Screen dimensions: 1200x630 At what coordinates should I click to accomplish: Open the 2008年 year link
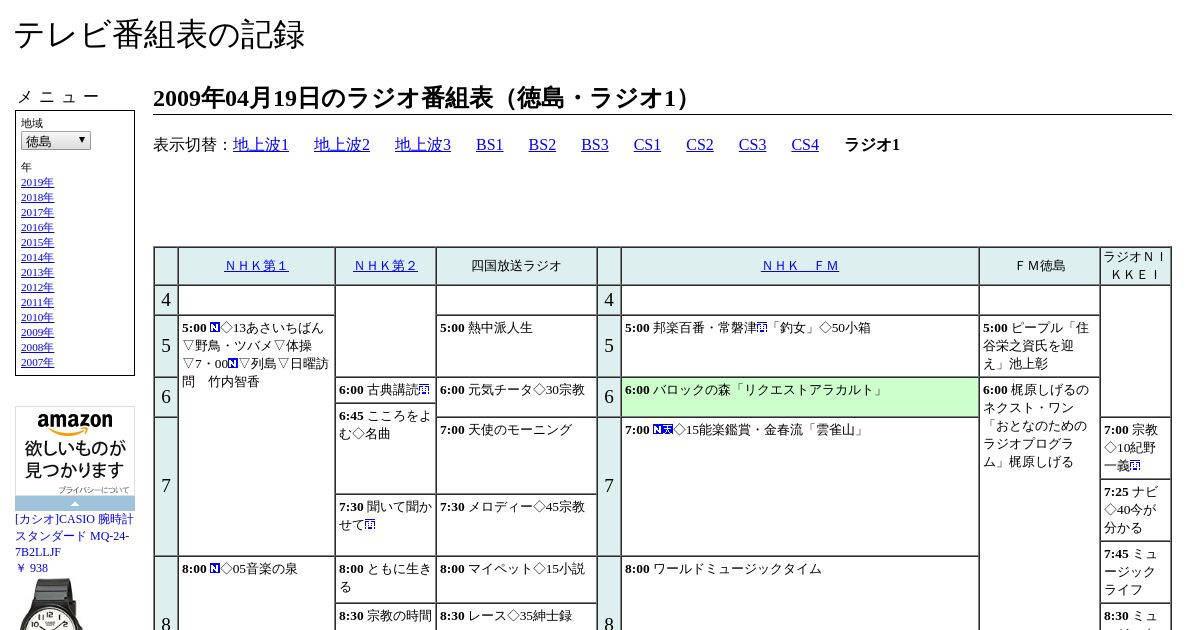(x=37, y=347)
